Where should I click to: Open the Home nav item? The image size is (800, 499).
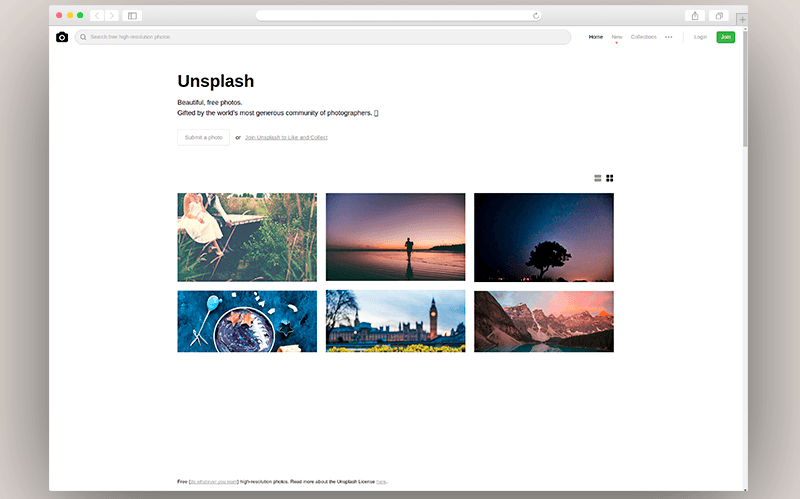[x=595, y=37]
